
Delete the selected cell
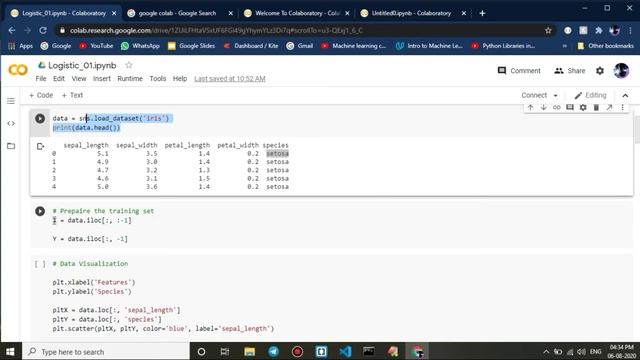(596, 107)
